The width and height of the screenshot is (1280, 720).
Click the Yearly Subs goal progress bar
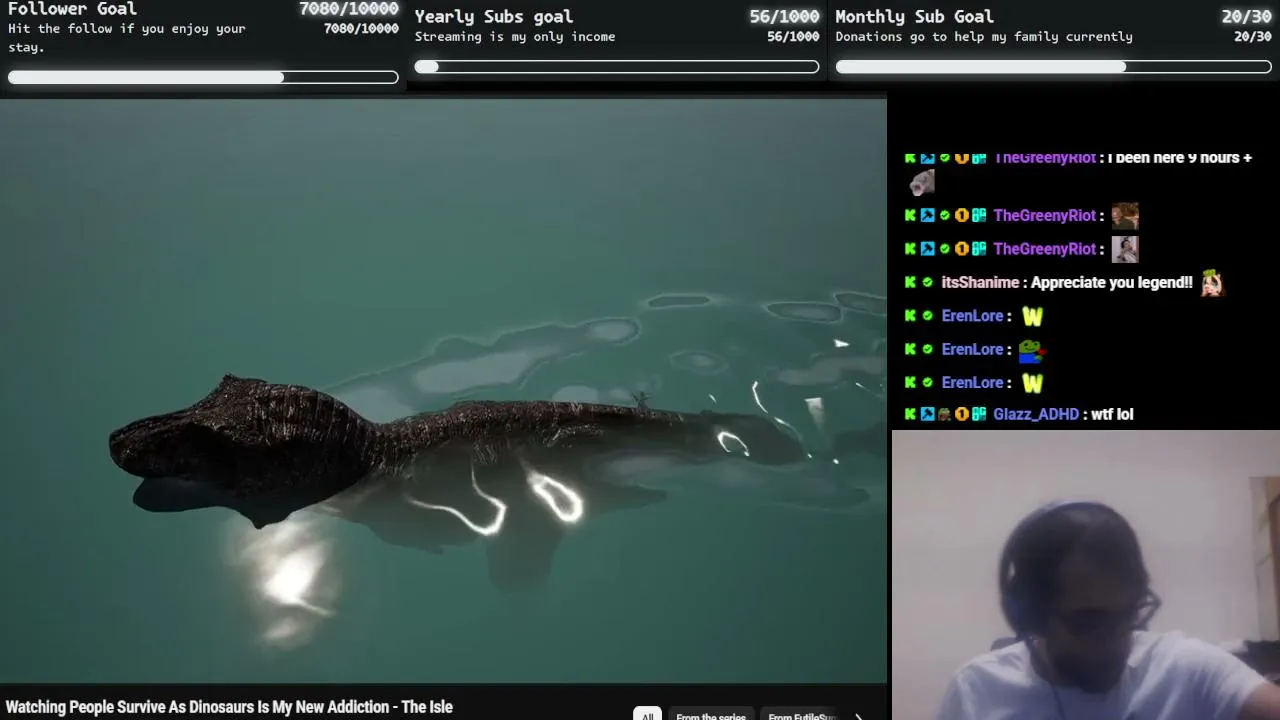click(x=617, y=67)
